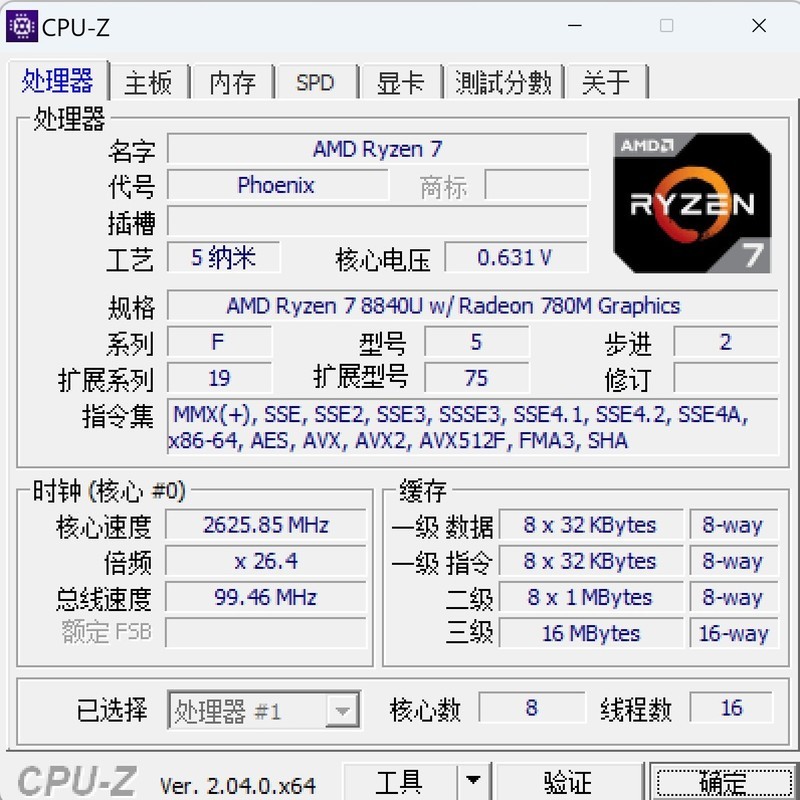Viewport: 800px width, 800px height.
Task: Switch to the 主板 tab
Action: 150,84
